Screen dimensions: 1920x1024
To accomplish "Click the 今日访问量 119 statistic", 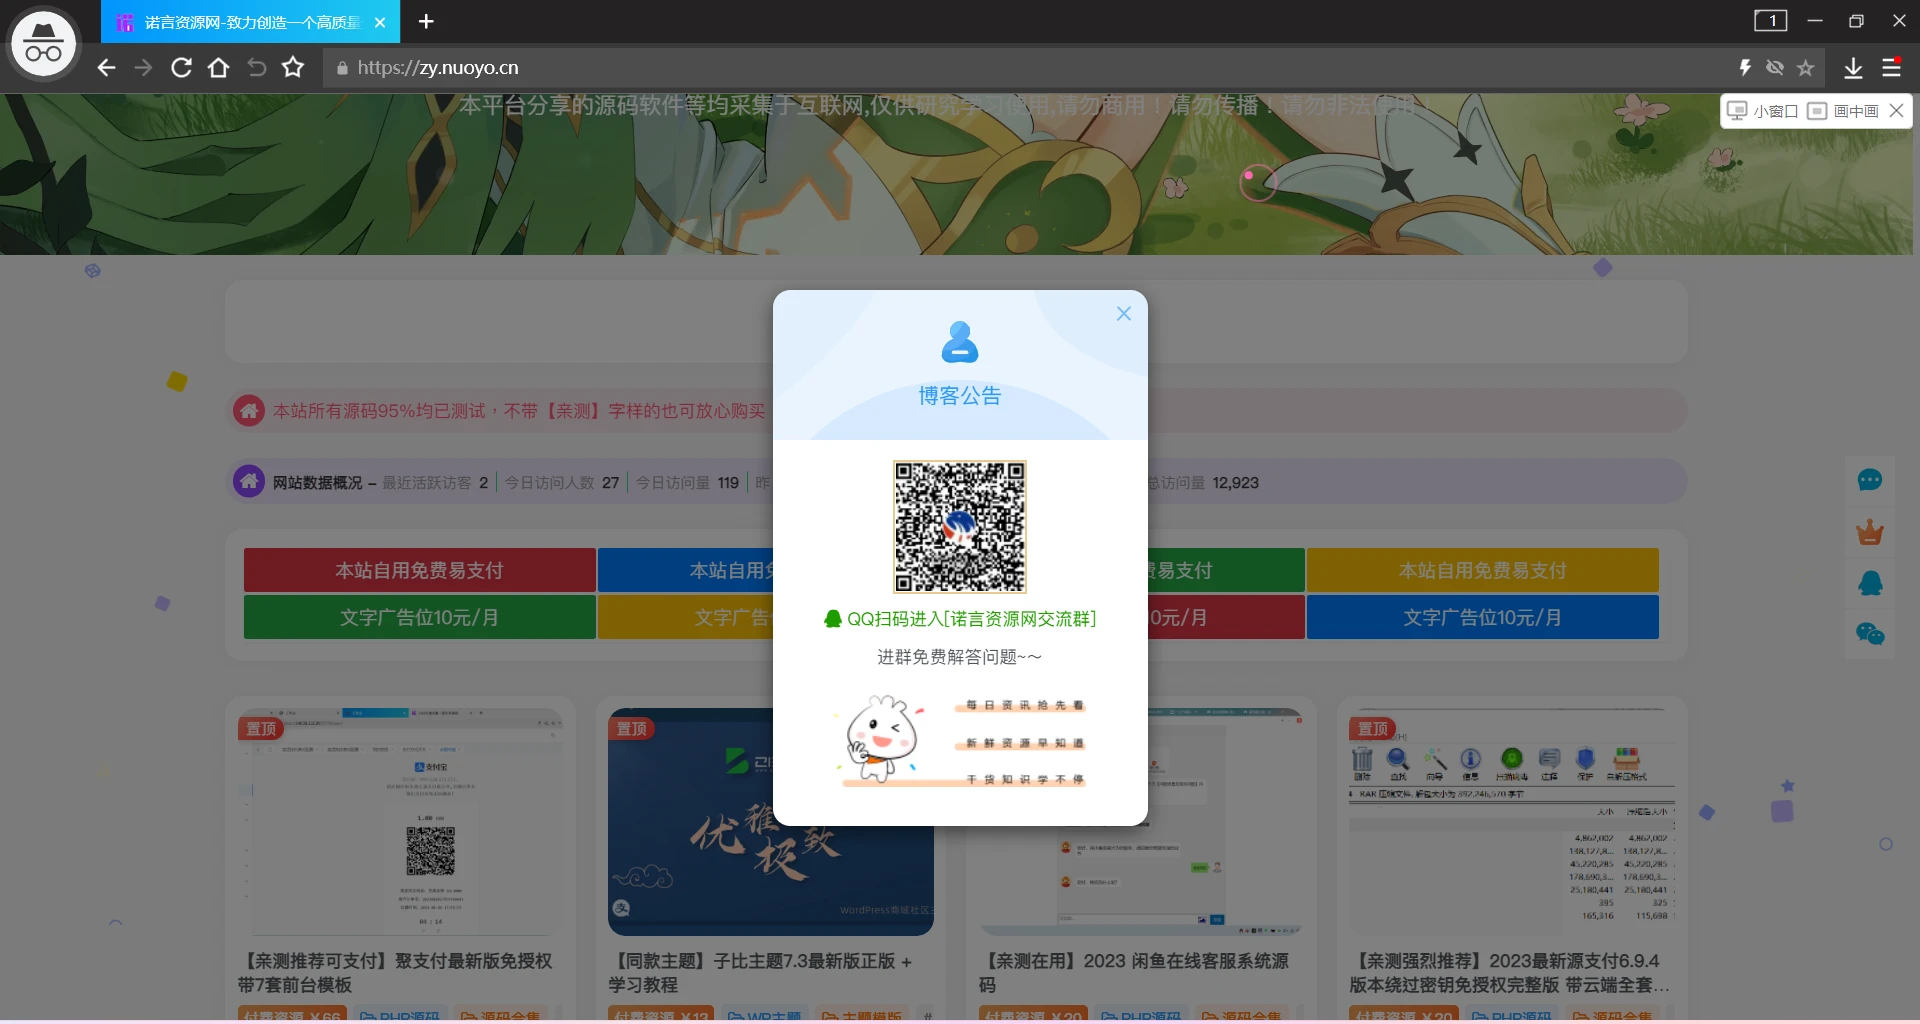I will (687, 483).
